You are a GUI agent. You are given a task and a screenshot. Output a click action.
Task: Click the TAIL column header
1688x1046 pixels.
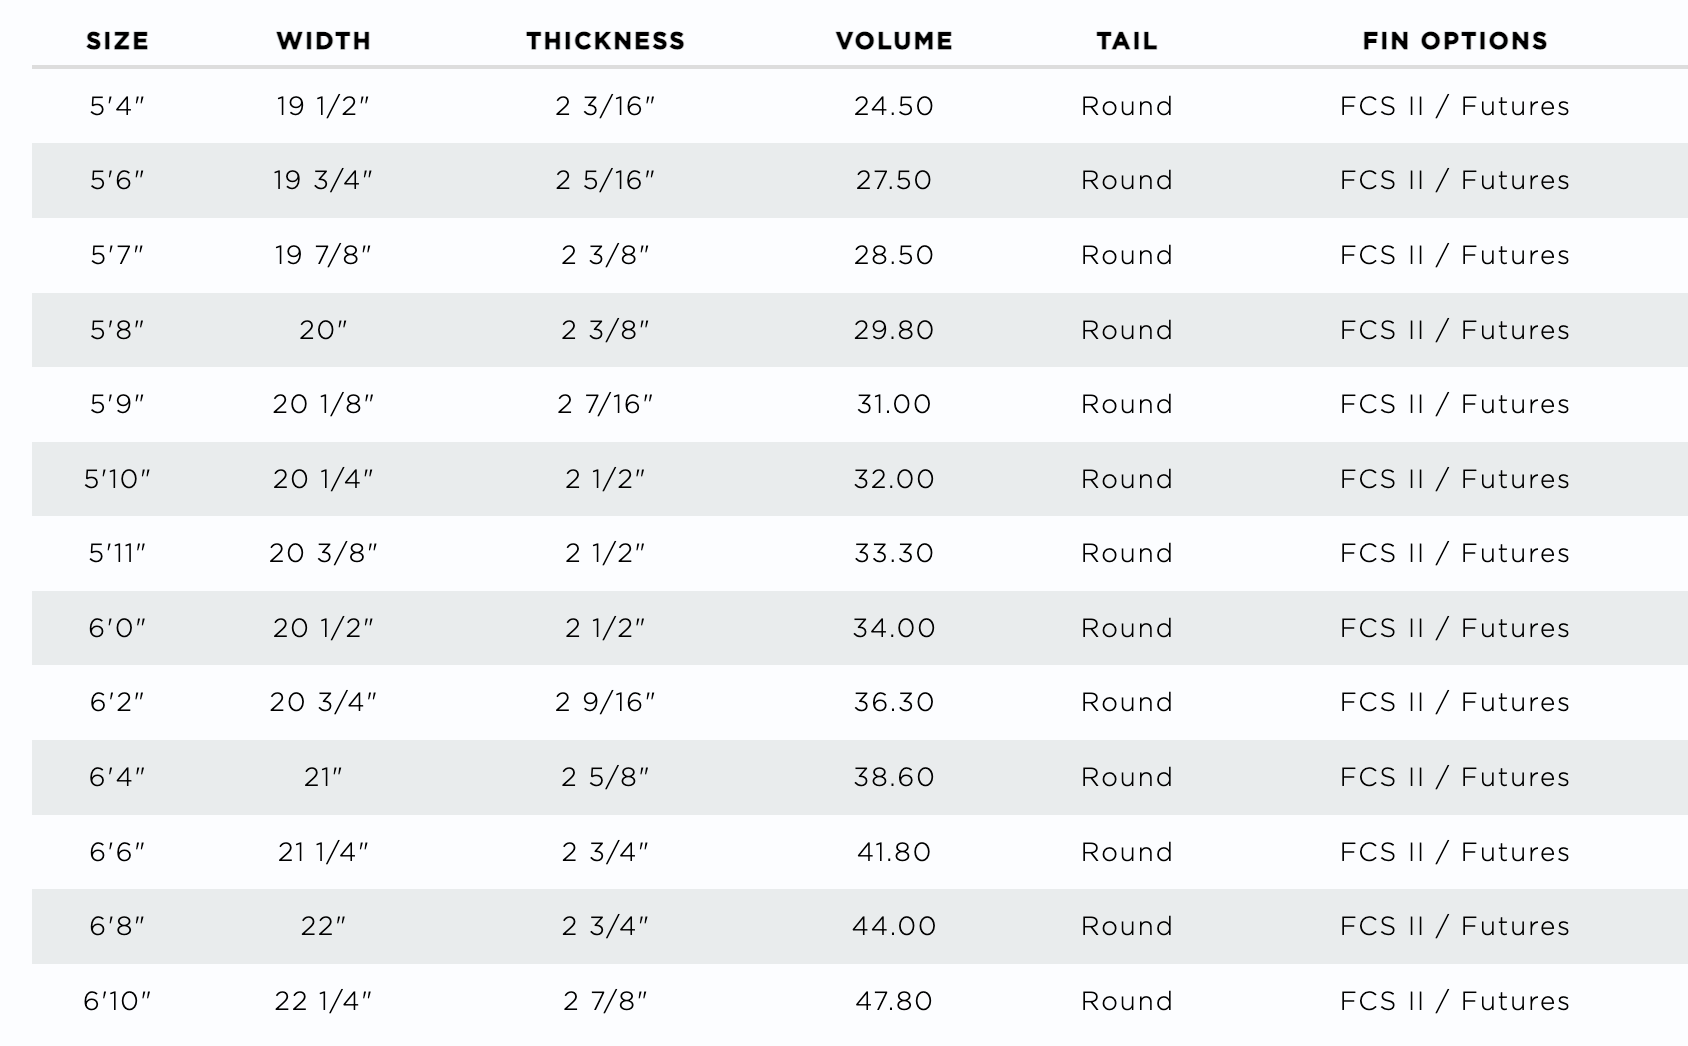[1127, 41]
